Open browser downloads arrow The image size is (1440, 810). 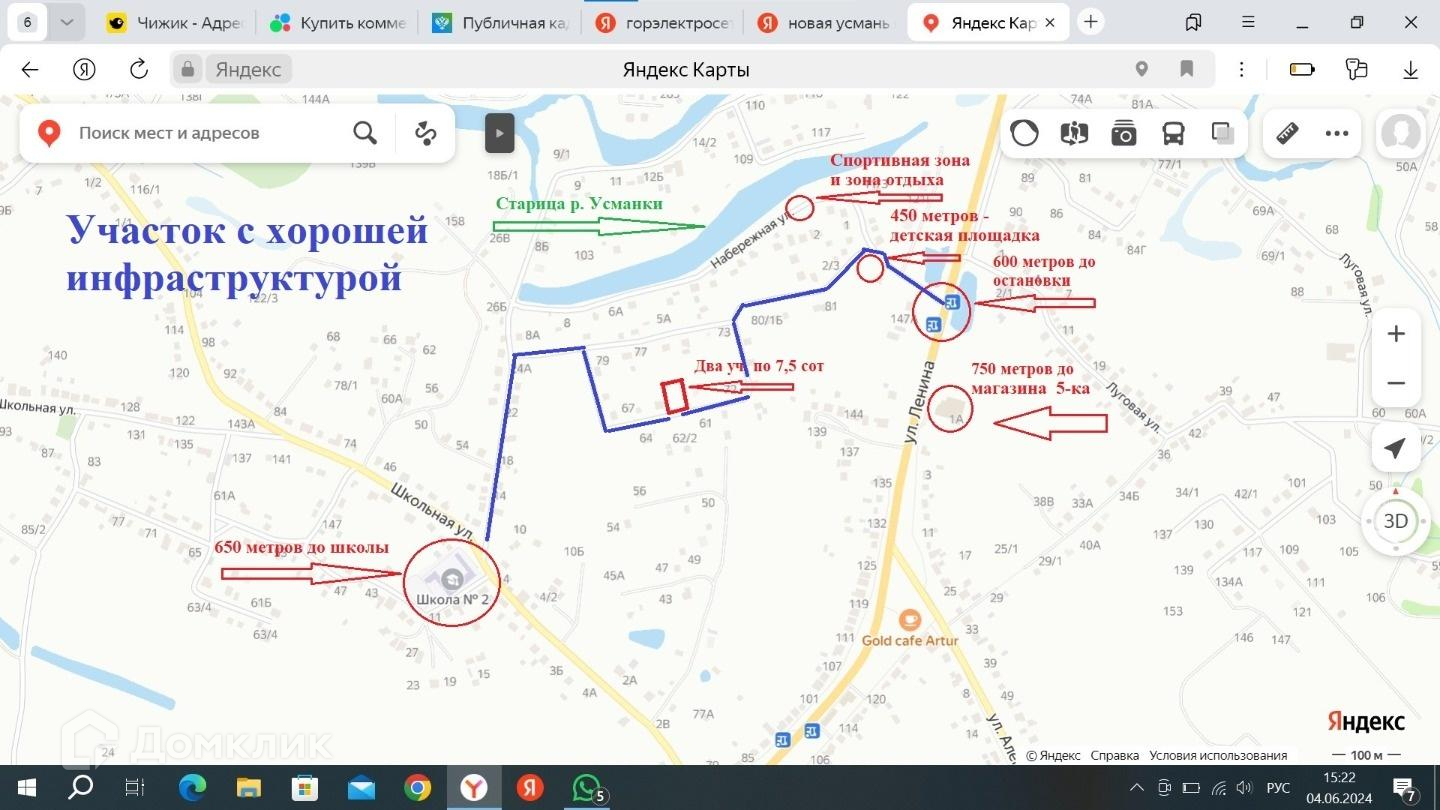tap(1411, 69)
